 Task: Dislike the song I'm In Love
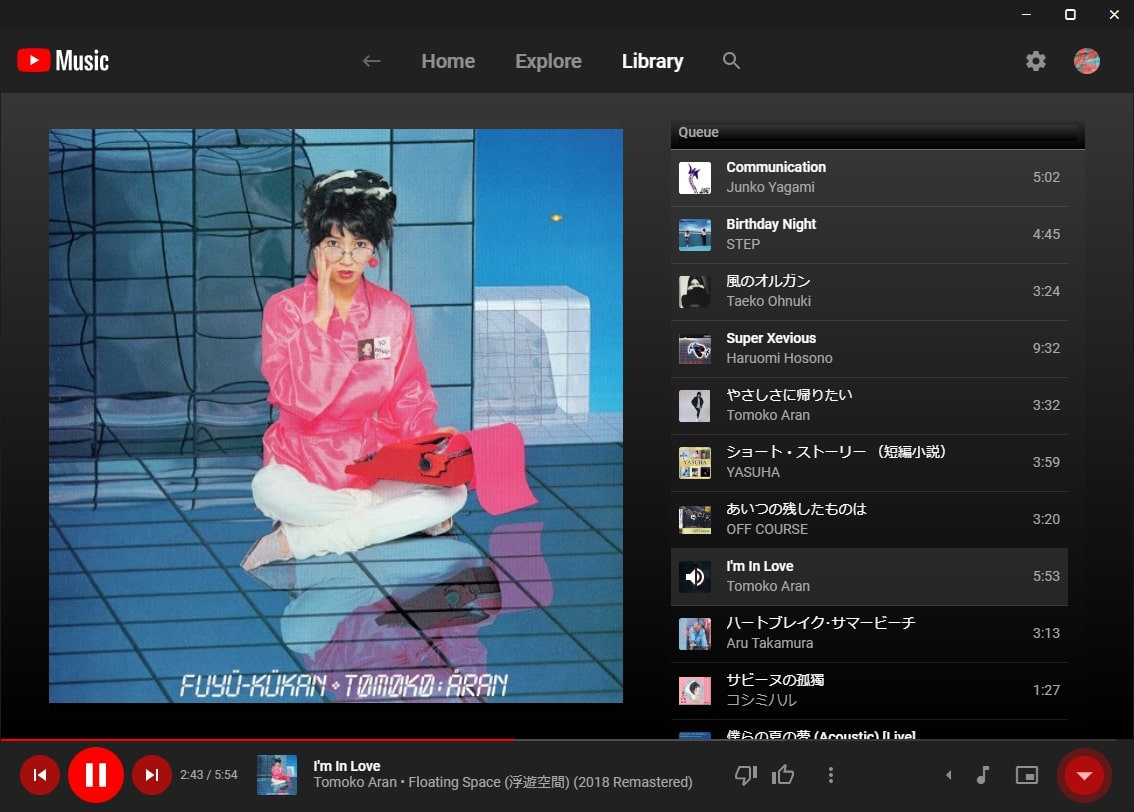[x=745, y=775]
